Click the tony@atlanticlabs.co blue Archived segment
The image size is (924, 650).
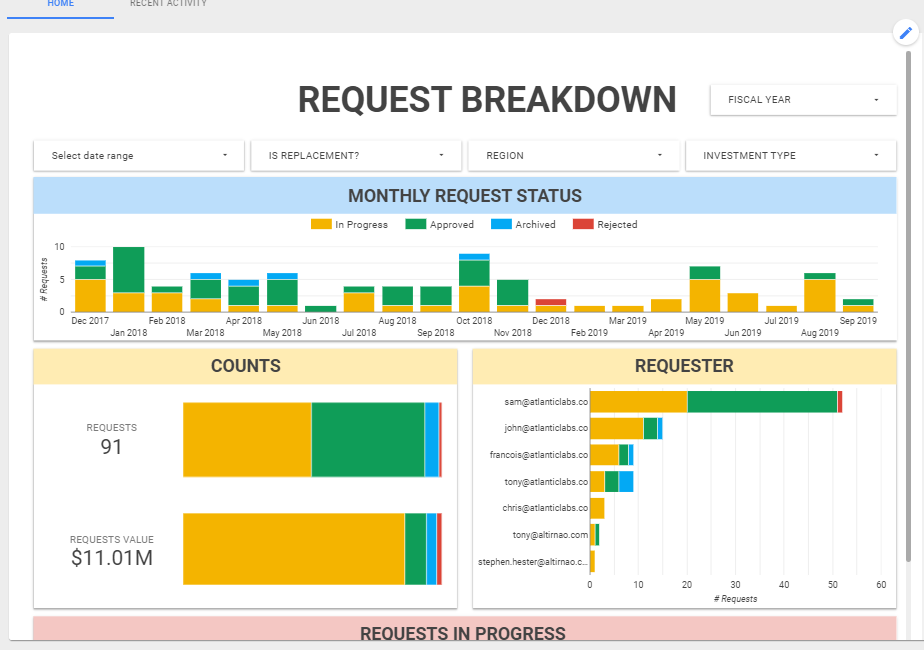626,481
